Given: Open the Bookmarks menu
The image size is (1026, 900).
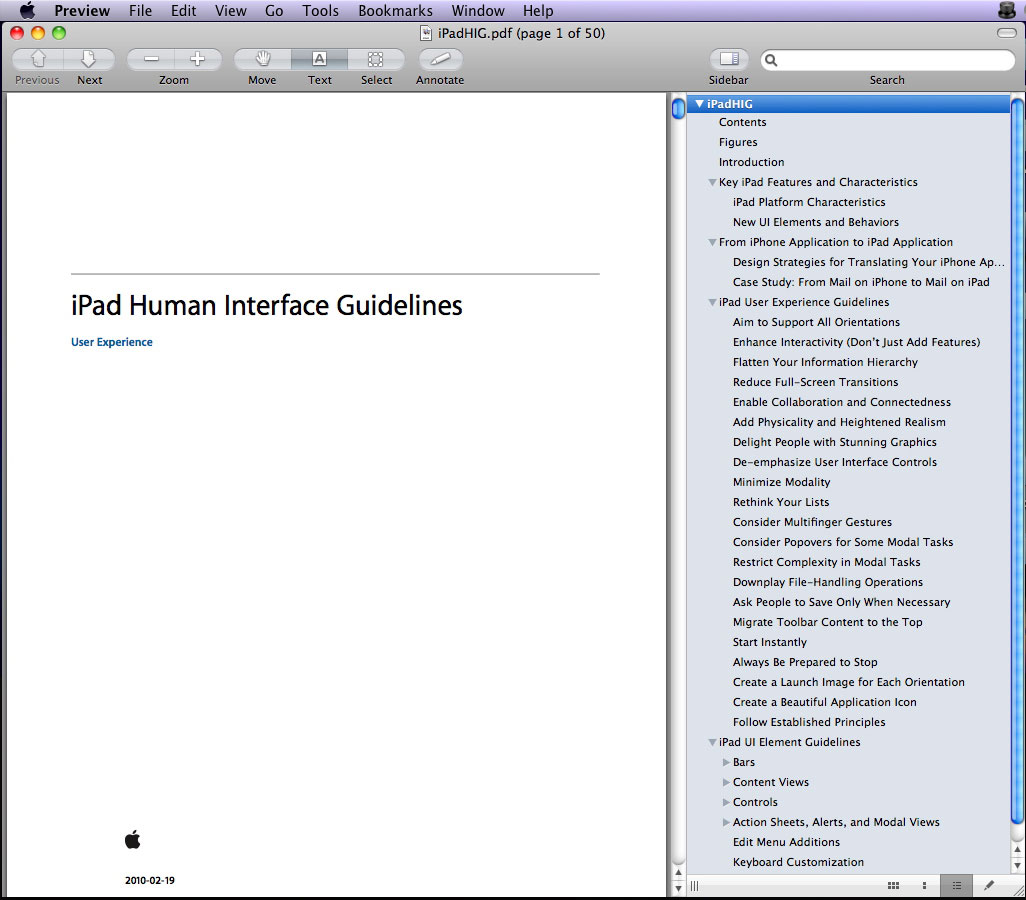Looking at the screenshot, I should tap(395, 10).
